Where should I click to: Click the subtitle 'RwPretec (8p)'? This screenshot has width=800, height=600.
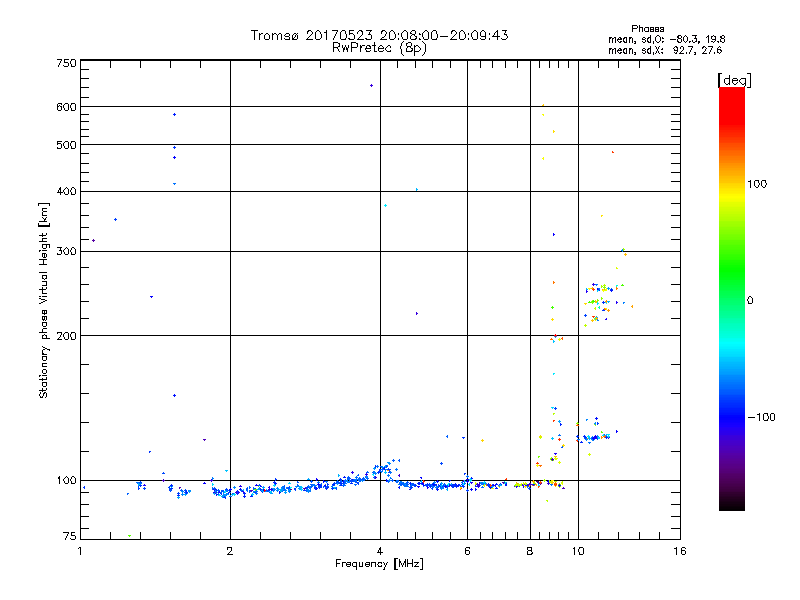pos(379,48)
